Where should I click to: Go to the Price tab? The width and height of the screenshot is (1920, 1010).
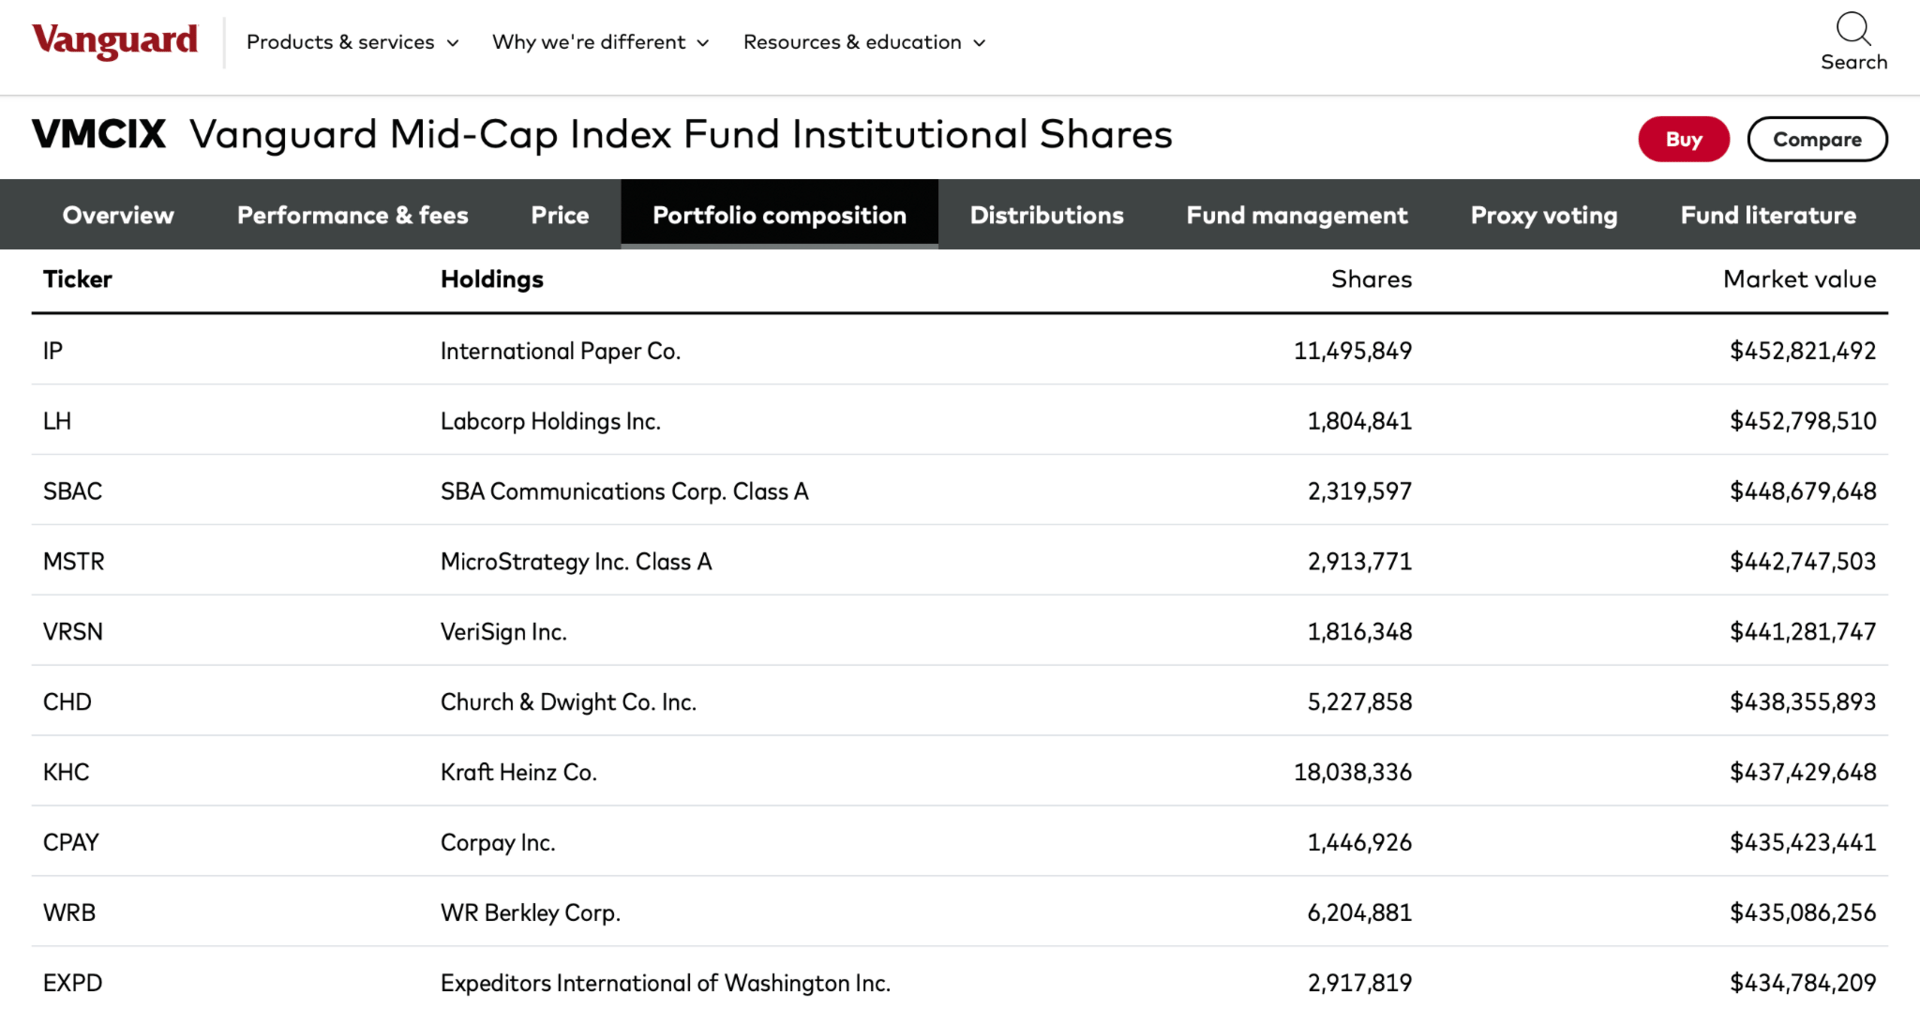pos(560,215)
